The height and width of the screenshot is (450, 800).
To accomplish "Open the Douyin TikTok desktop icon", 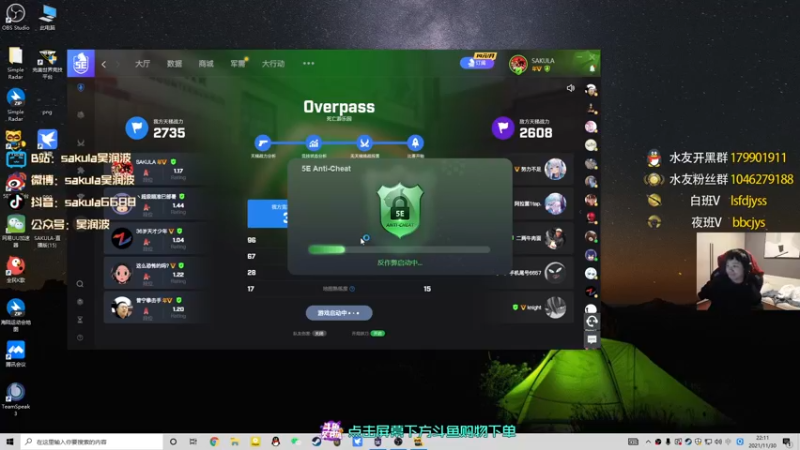I will tap(15, 202).
